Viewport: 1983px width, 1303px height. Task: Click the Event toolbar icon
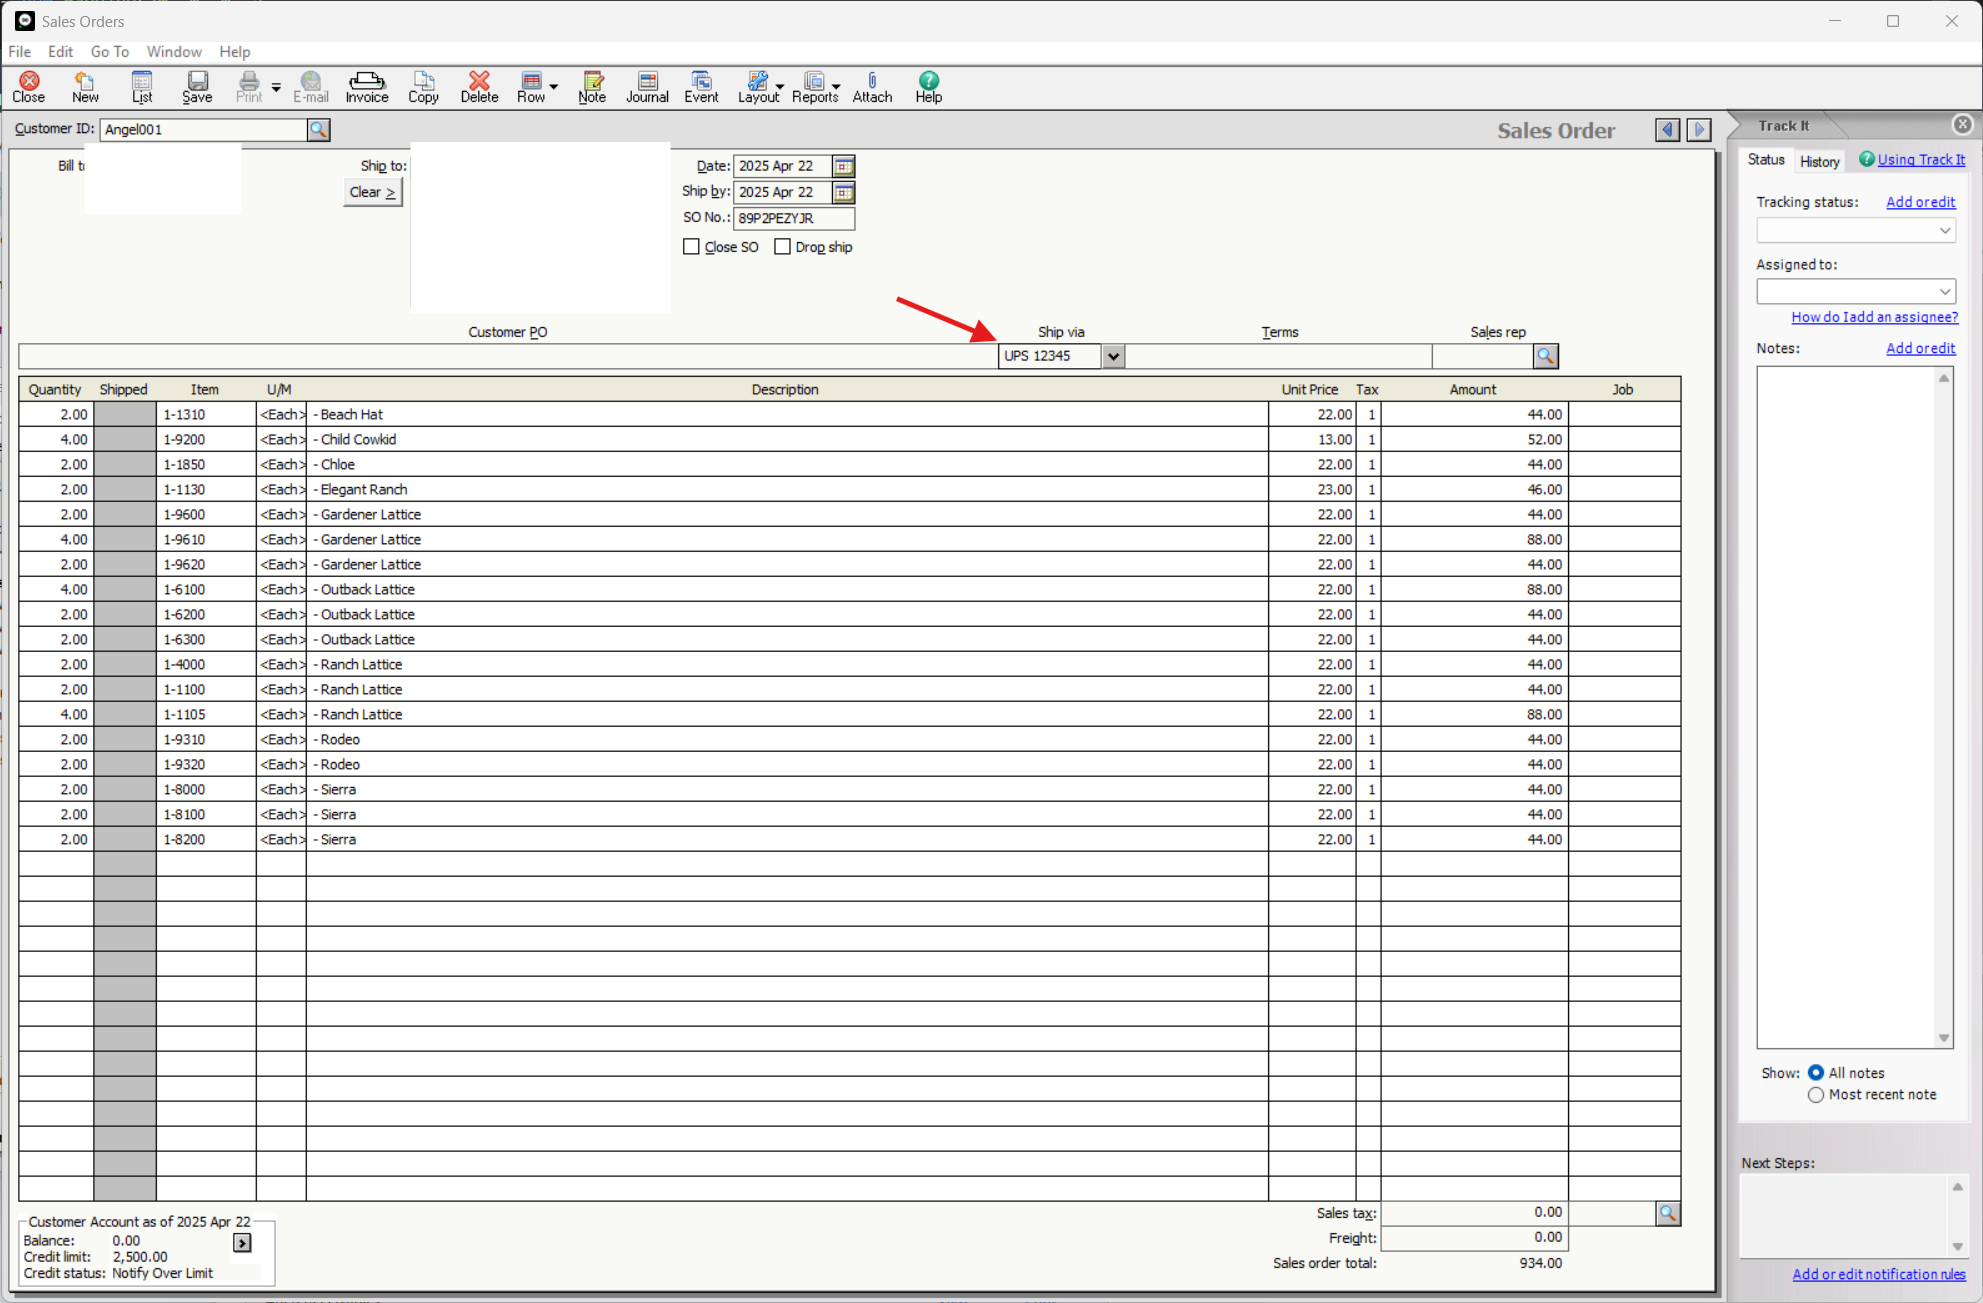(x=701, y=87)
